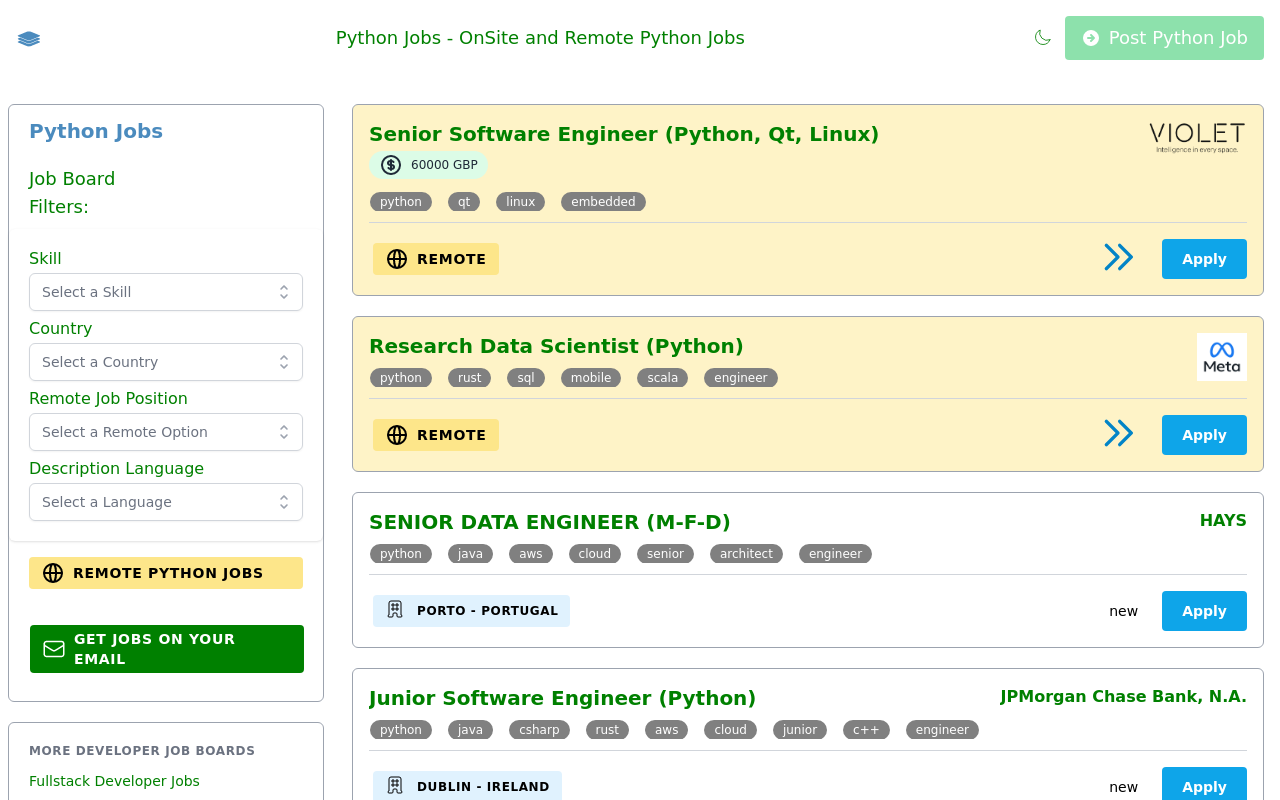Open the Select a Country dropdown
This screenshot has width=1280, height=800.
tap(166, 362)
